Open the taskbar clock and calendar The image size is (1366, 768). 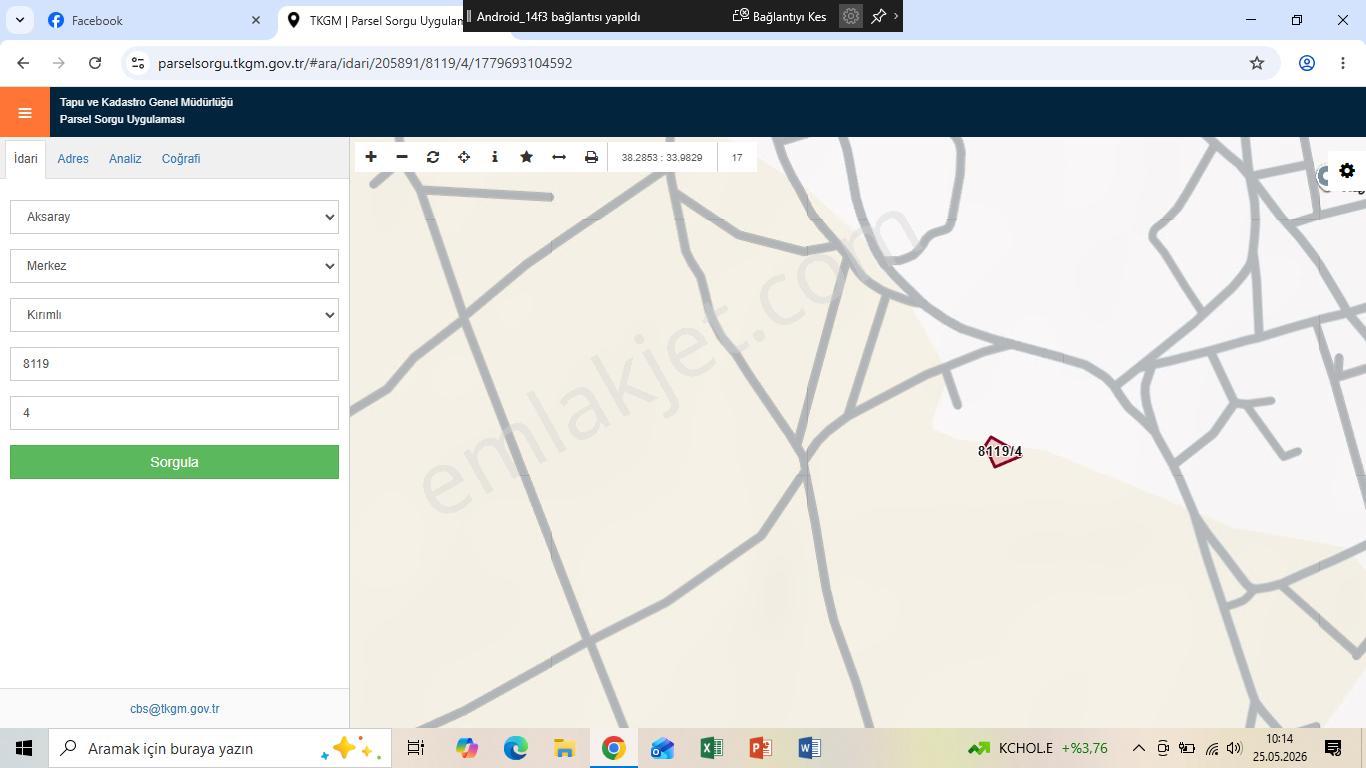1279,748
